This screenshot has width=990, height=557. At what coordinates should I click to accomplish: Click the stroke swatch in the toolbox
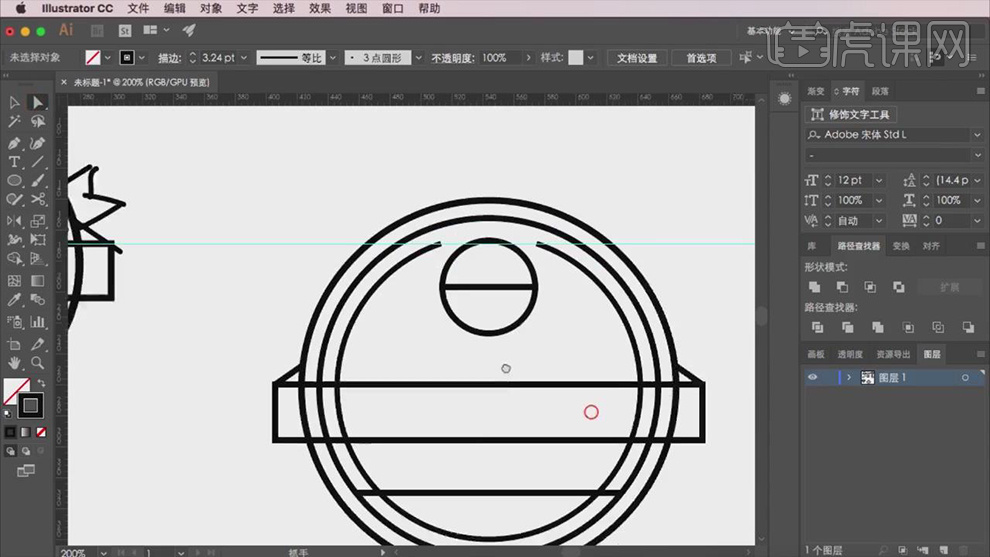tap(30, 405)
